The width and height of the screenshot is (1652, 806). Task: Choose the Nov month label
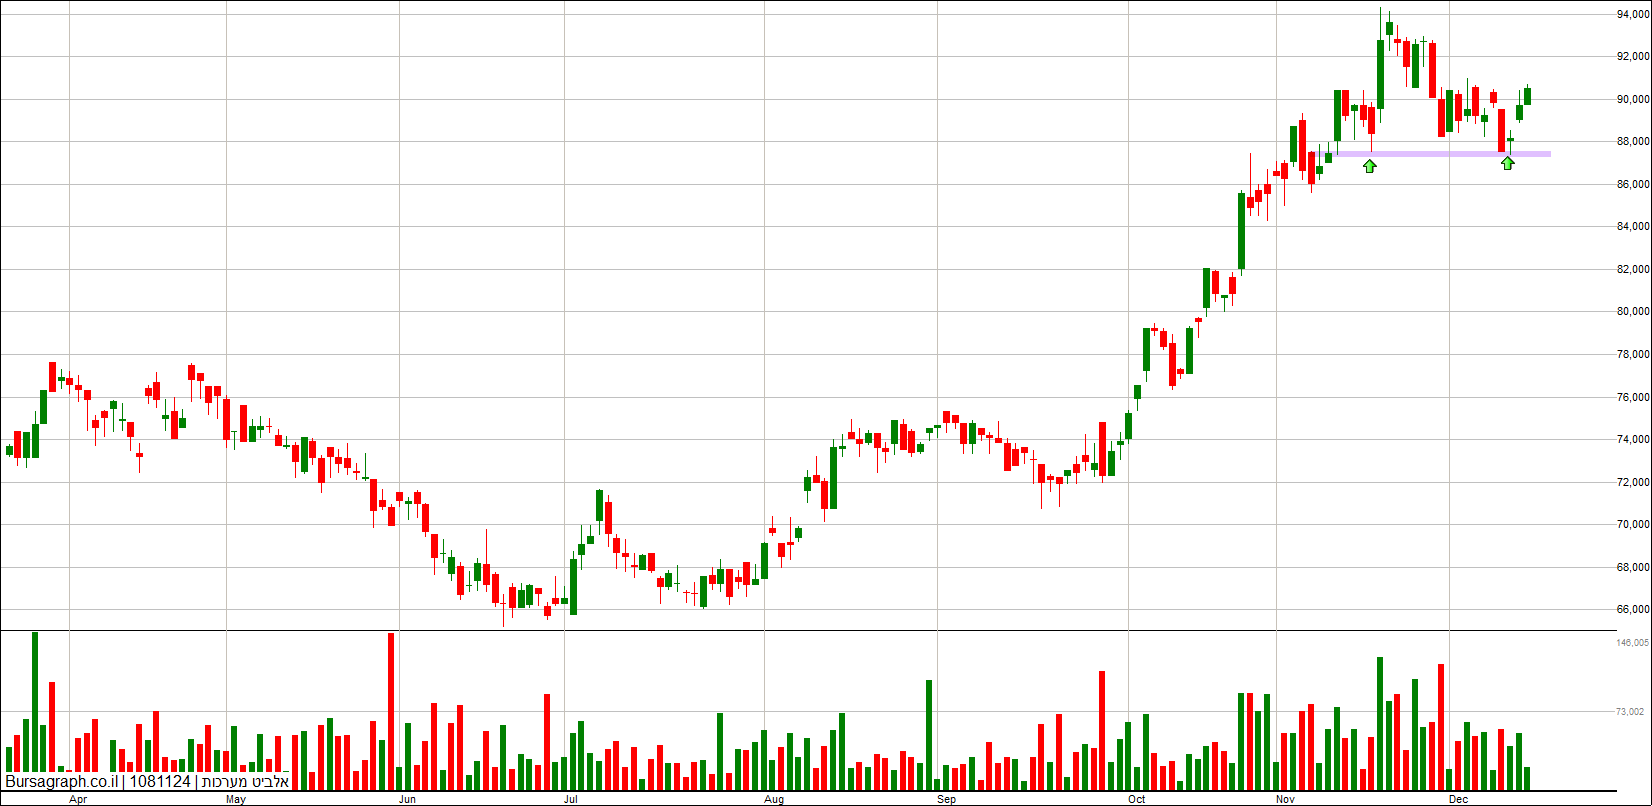coord(1286,800)
